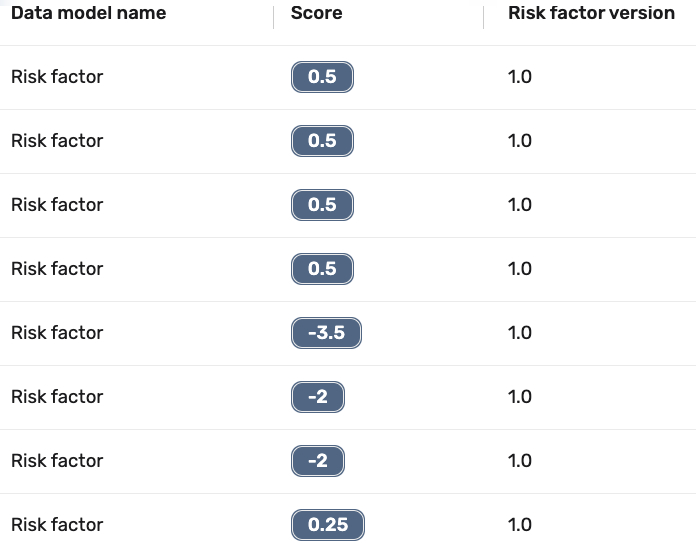Viewport: 696px width, 548px height.
Task: Click version 1.0 in the first row
Action: 520,77
